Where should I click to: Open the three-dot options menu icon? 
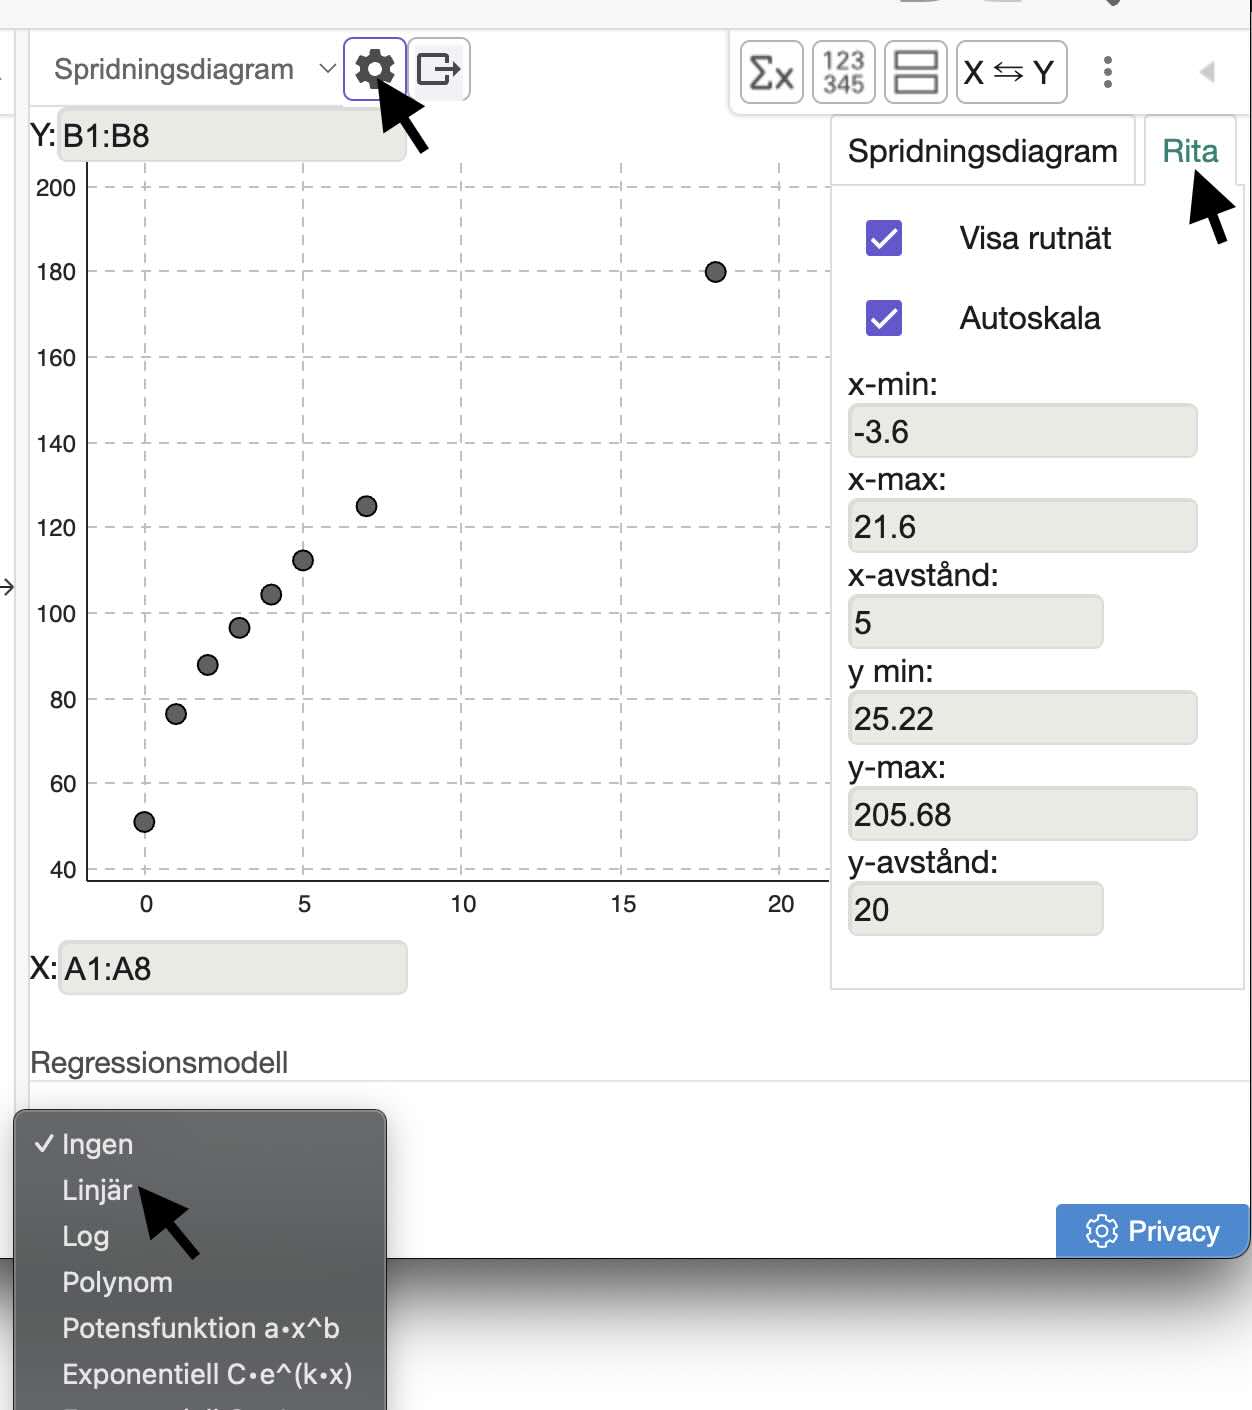pyautogui.click(x=1107, y=71)
